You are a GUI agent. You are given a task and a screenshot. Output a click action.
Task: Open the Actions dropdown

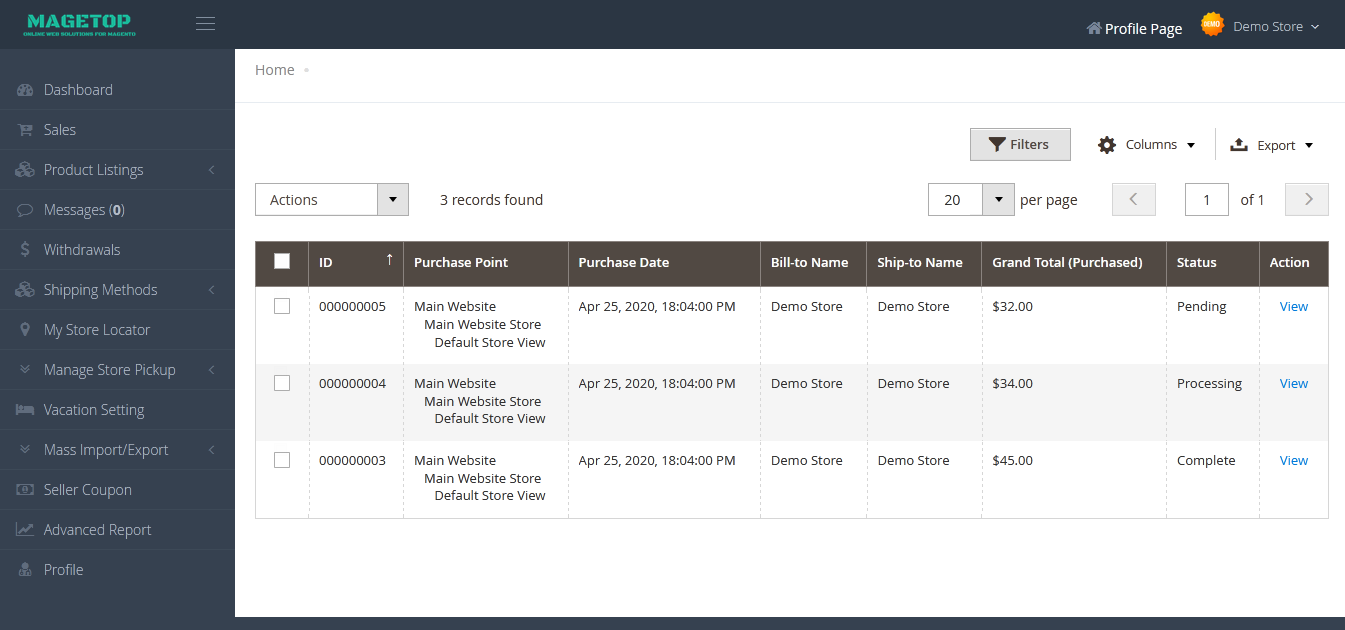(332, 200)
